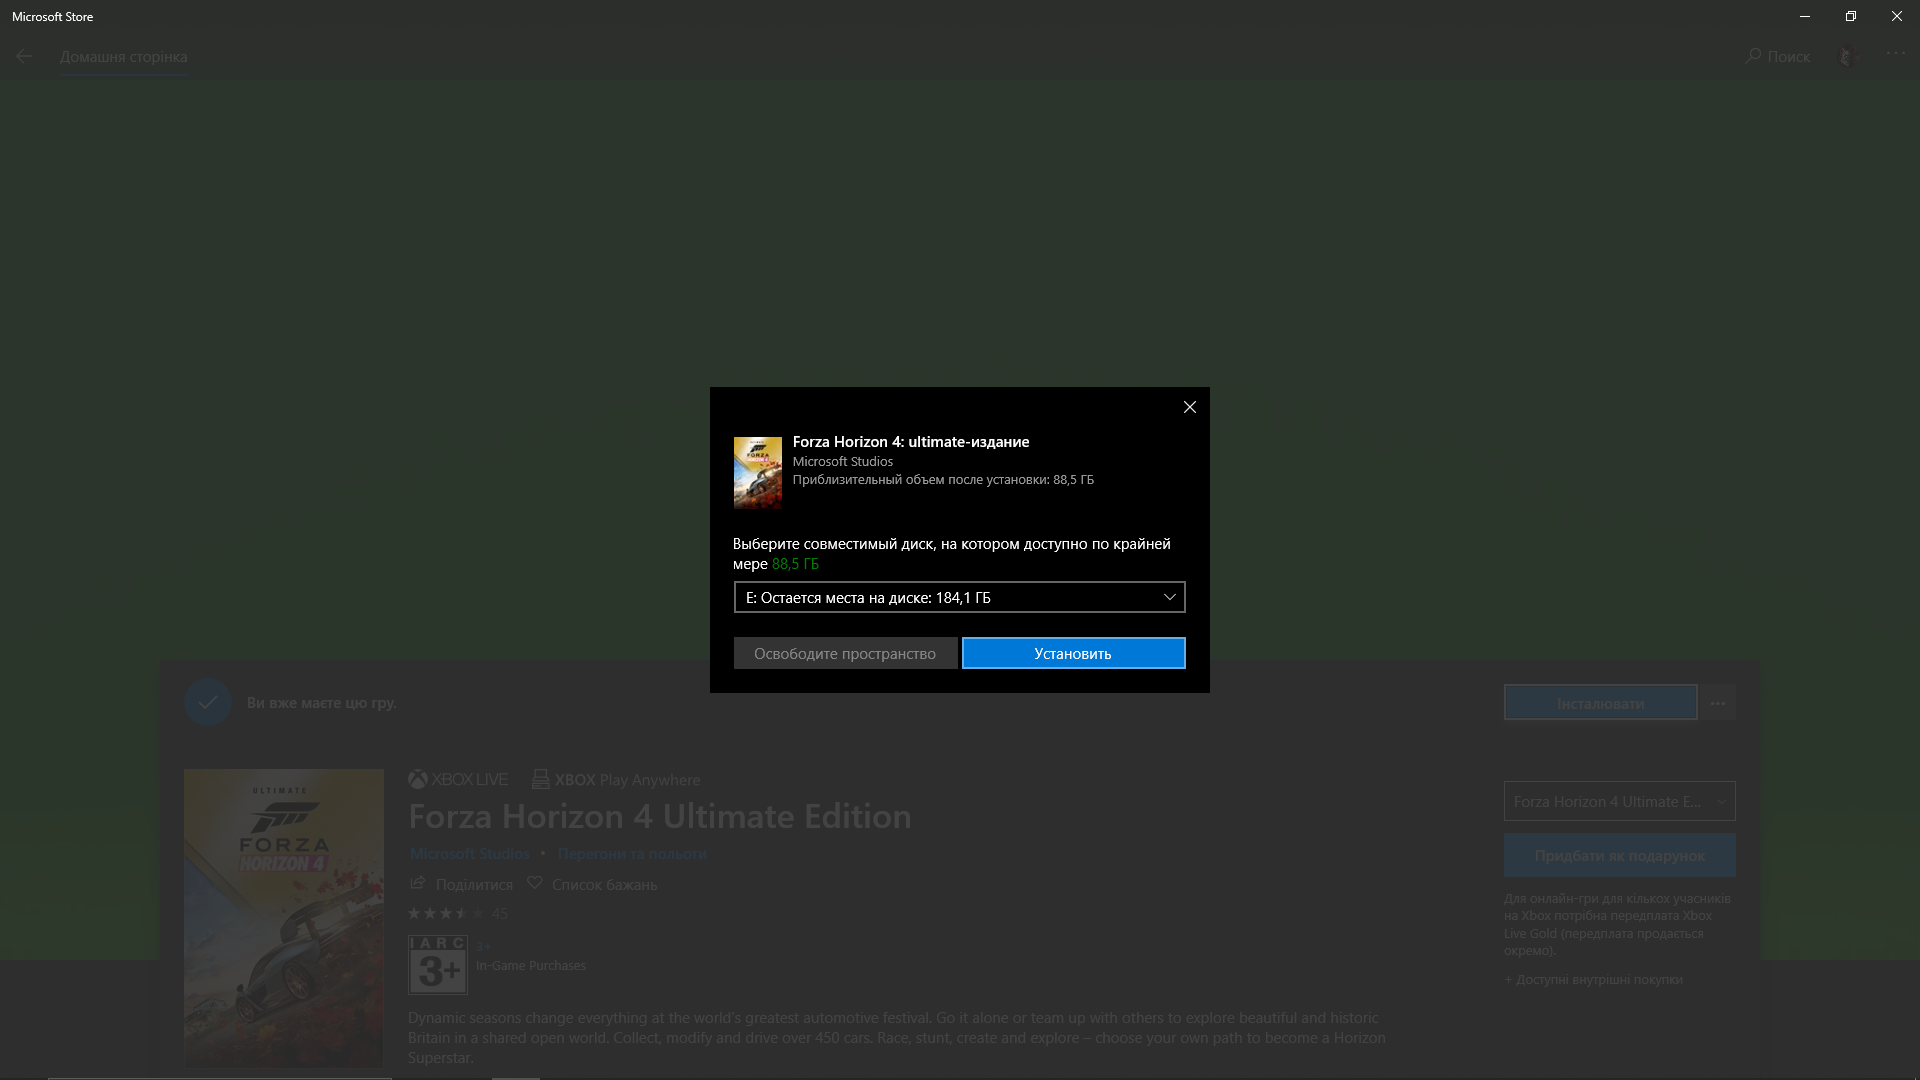Click the IARC 3+ rating badge
Image resolution: width=1920 pixels, height=1080 pixels.
click(438, 965)
